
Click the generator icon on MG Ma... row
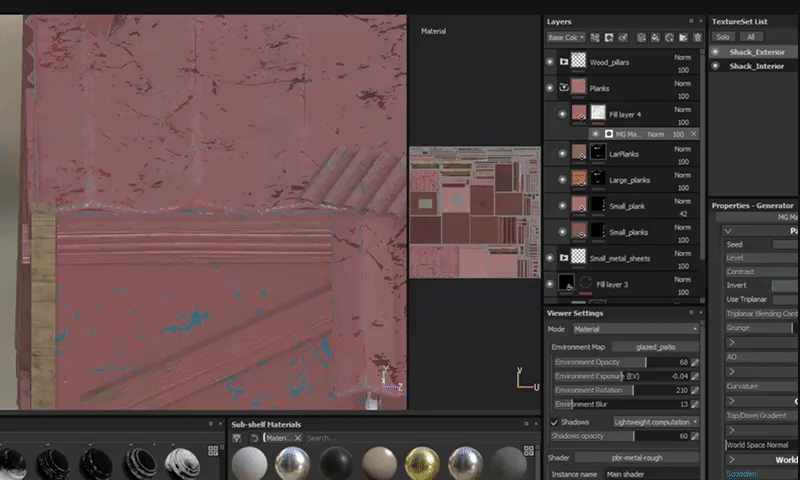click(x=609, y=134)
